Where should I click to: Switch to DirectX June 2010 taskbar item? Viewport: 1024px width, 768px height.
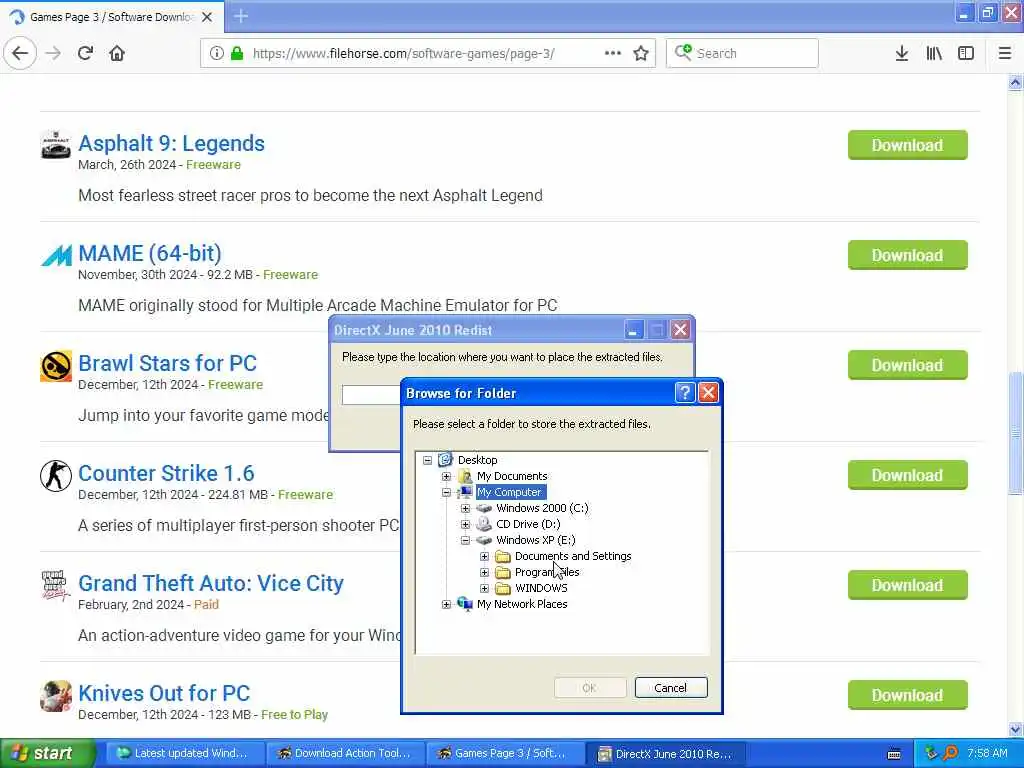coord(664,754)
